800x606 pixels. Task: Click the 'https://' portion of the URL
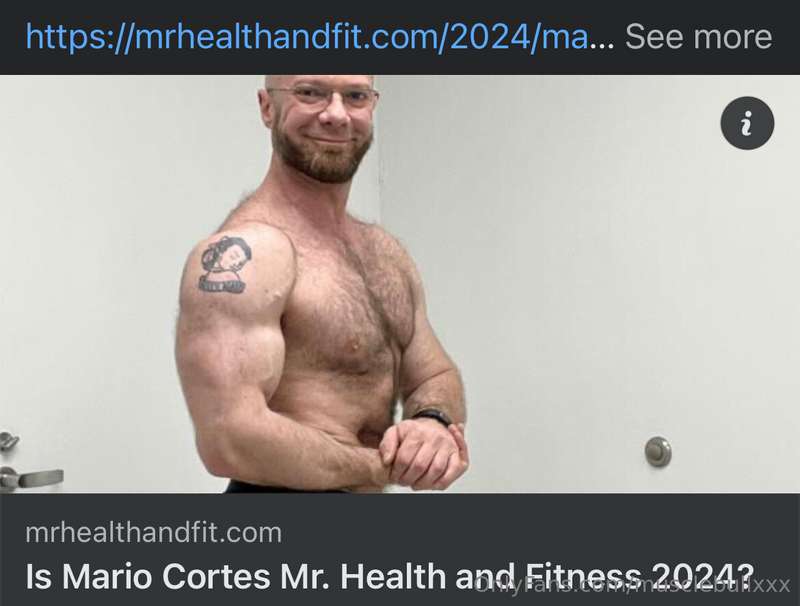pos(79,36)
